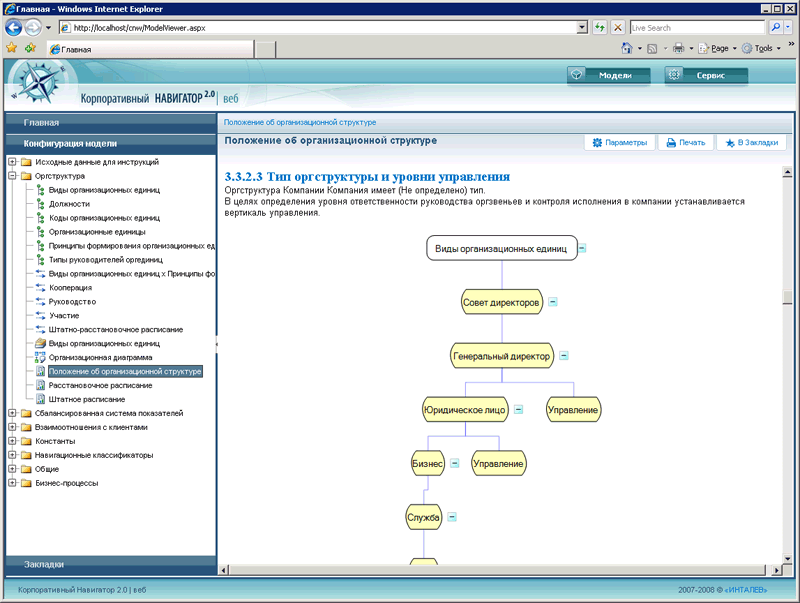Collapse the Служба diagram node

pos(452,517)
